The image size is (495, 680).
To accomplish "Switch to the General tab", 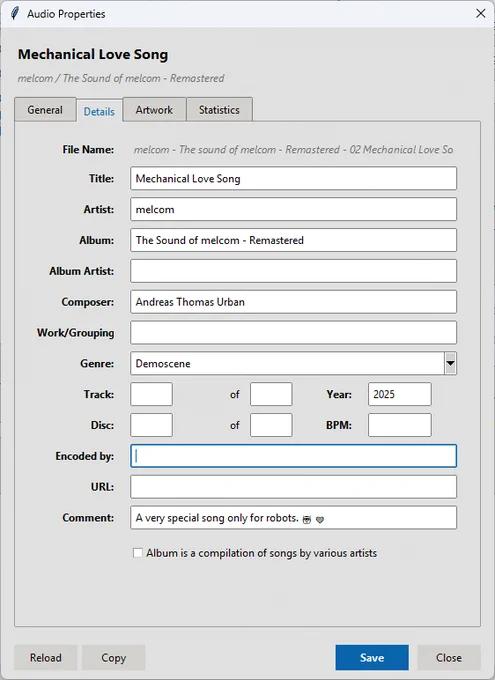I will click(x=45, y=110).
